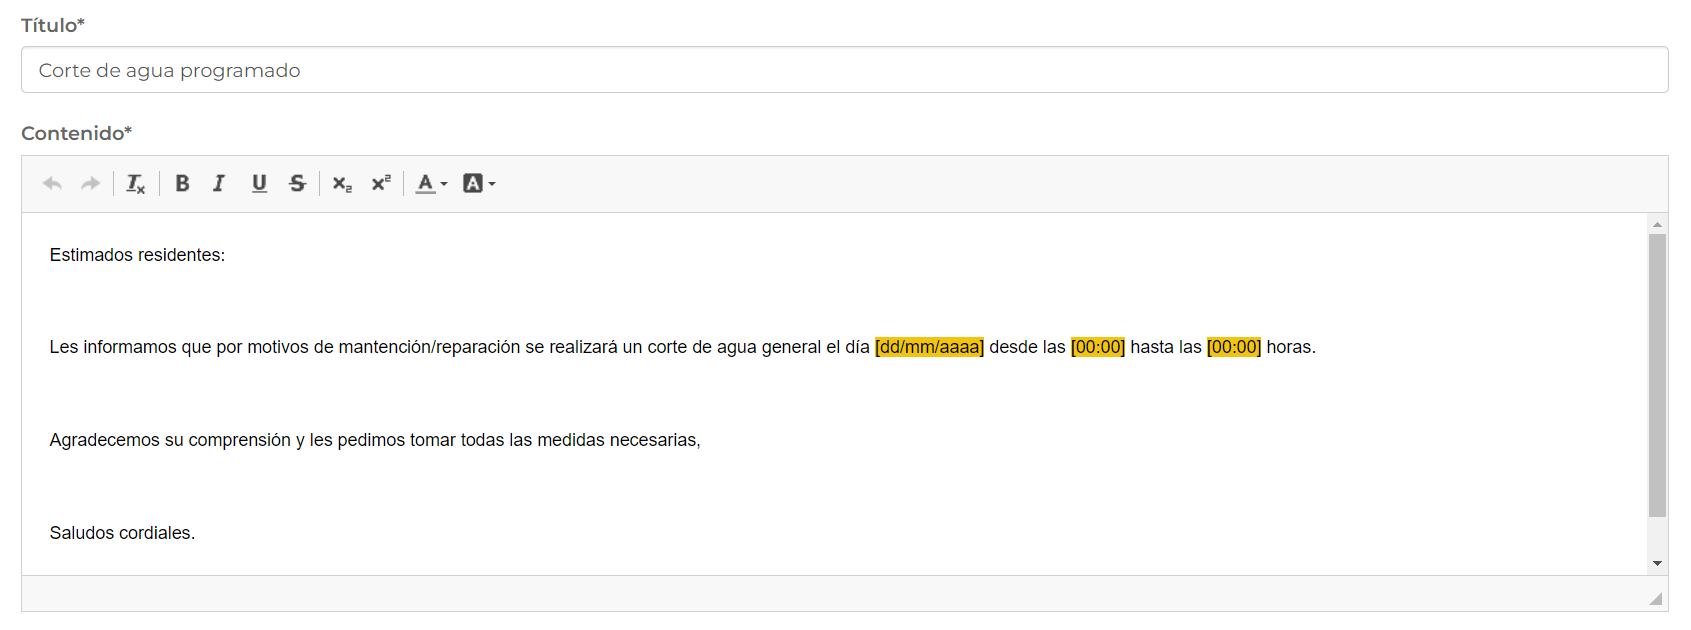The height and width of the screenshot is (630, 1691).
Task: Place cursor at 'Saludos cordiales.' text
Action: pos(122,533)
